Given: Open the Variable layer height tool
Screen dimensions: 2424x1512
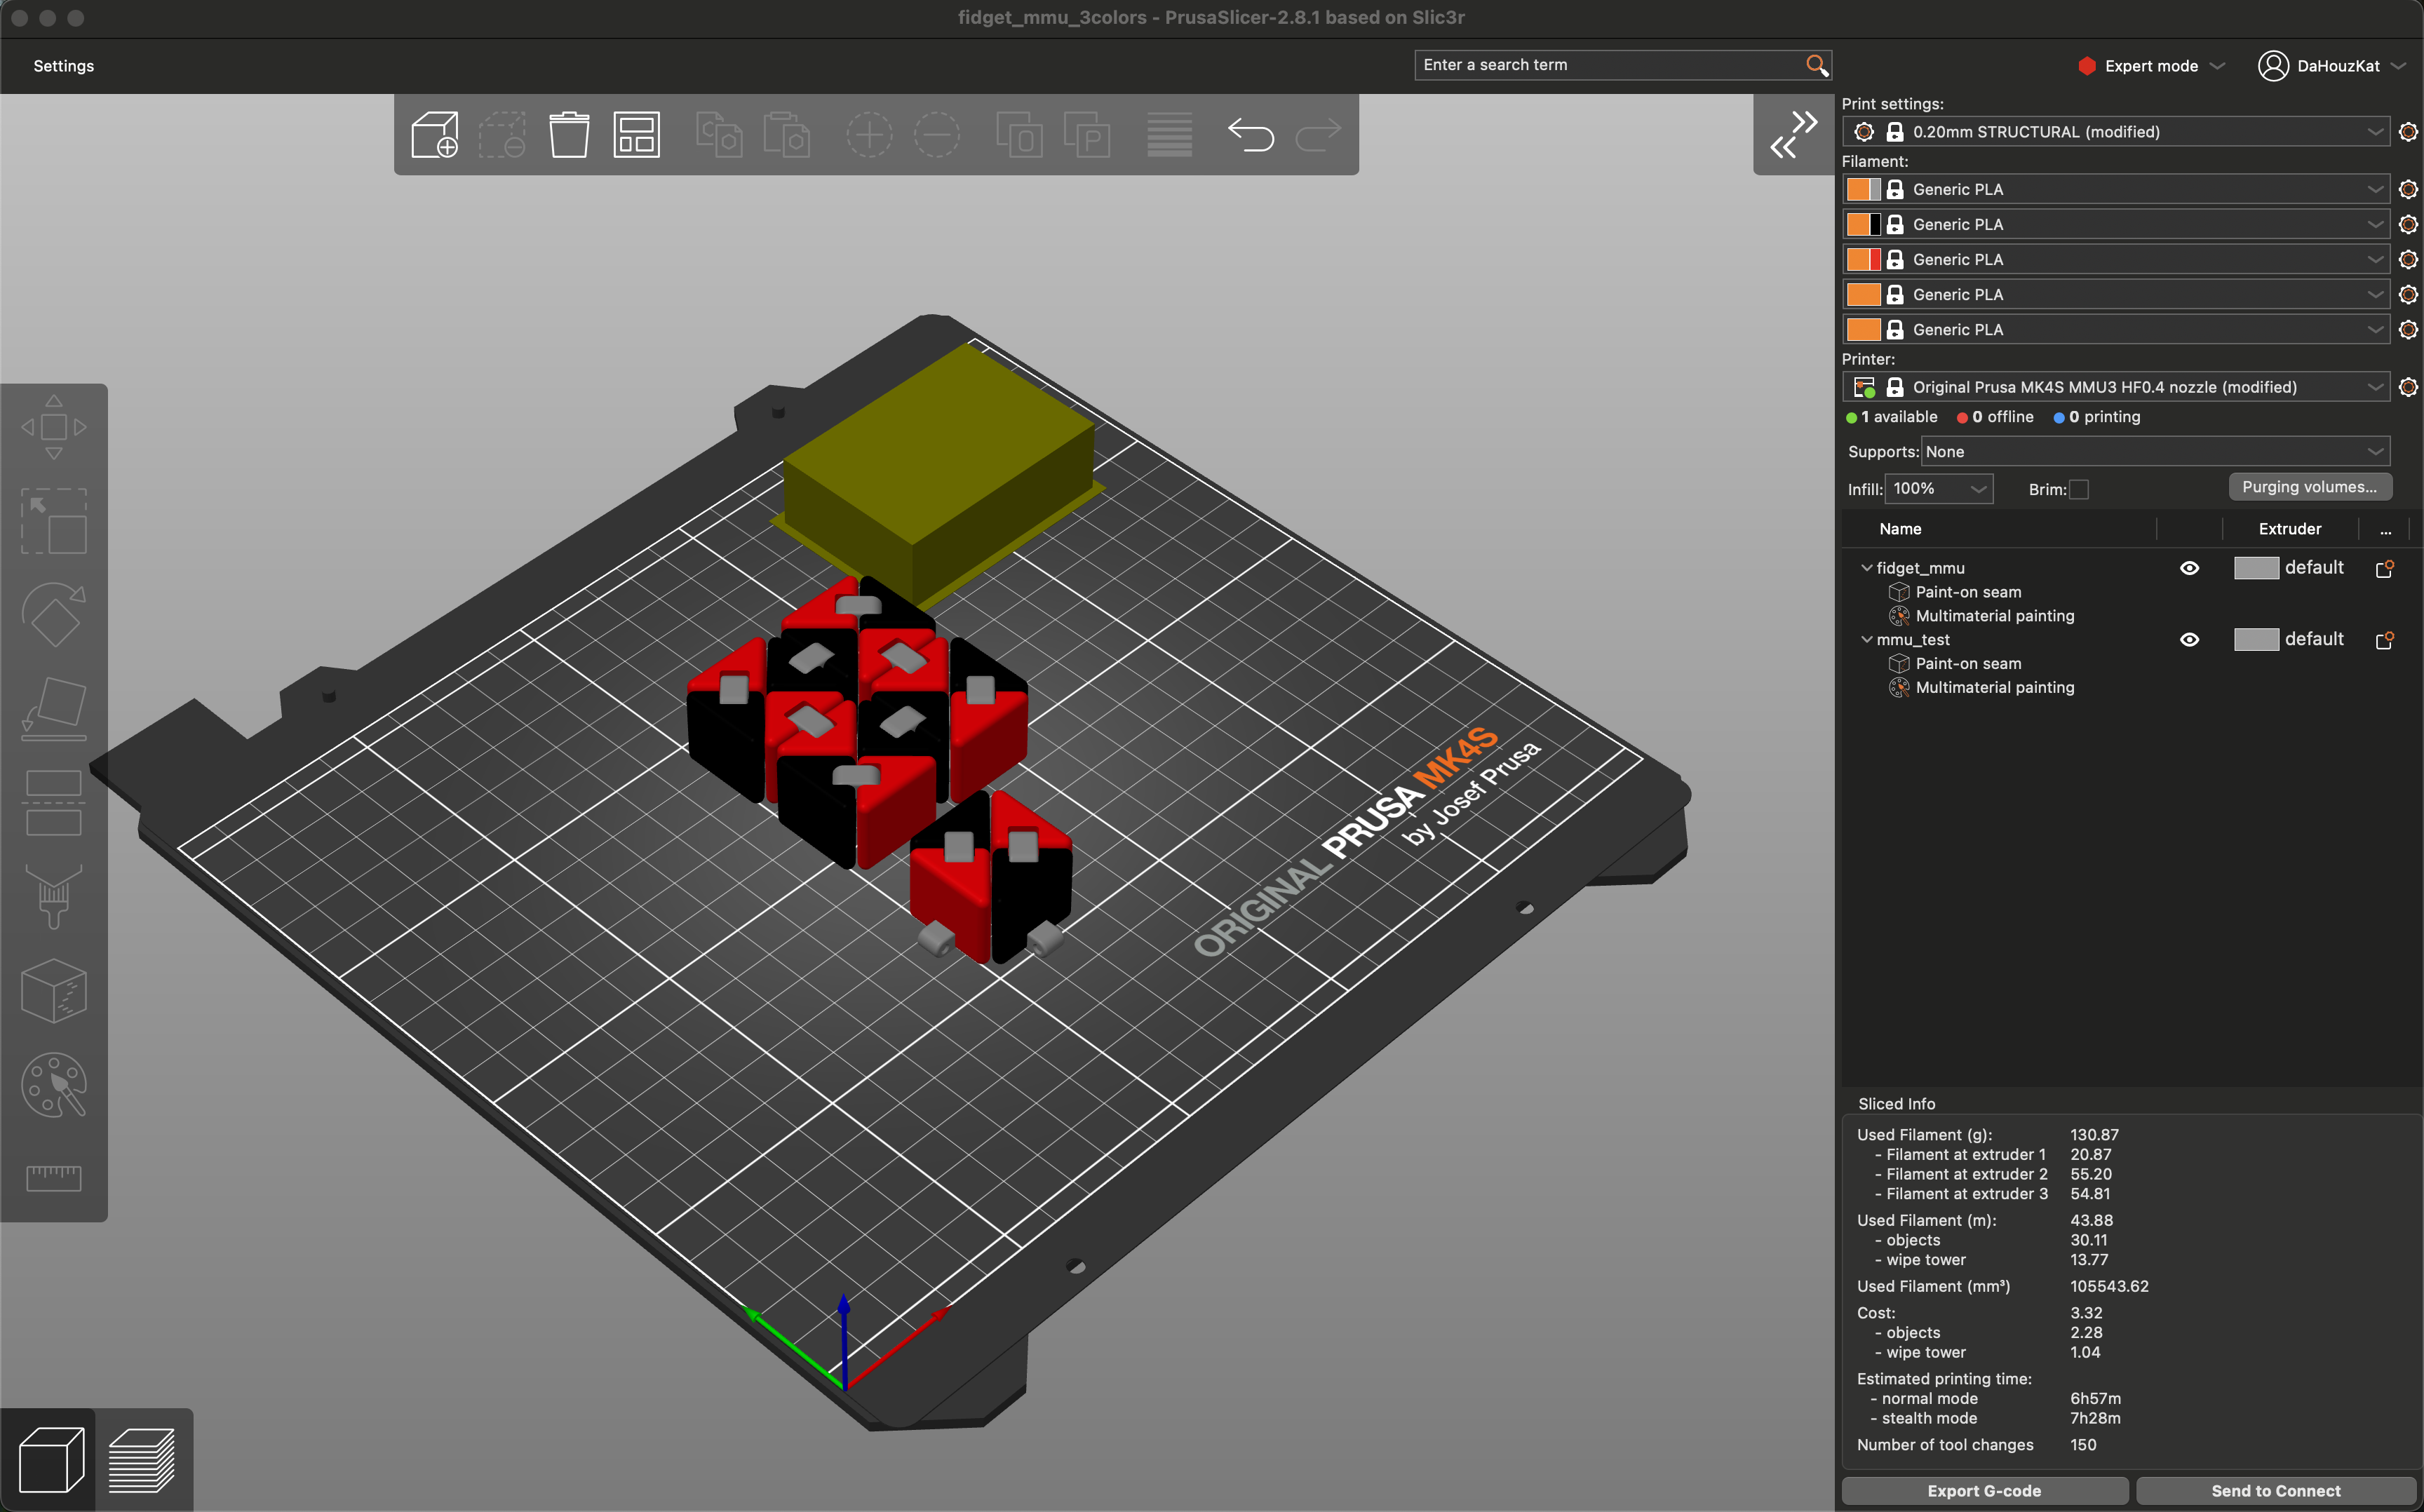Looking at the screenshot, I should click(1169, 135).
